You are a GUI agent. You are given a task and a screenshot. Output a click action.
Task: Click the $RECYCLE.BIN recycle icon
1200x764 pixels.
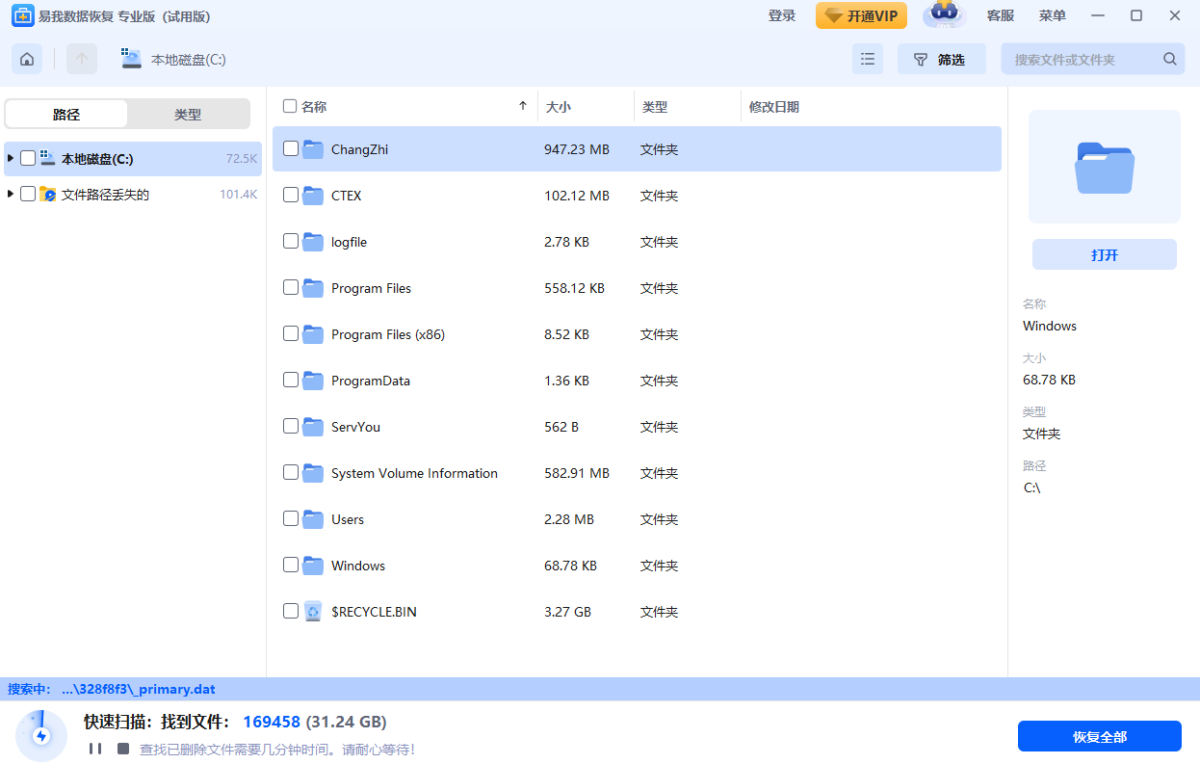pyautogui.click(x=313, y=611)
